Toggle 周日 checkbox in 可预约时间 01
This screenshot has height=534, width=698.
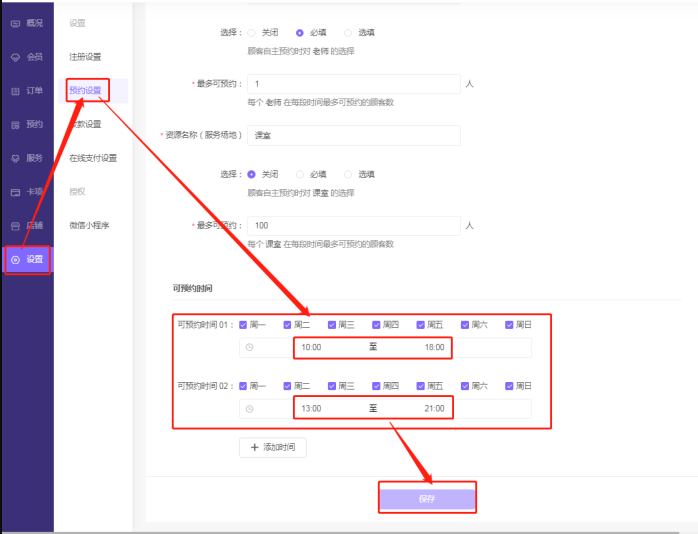point(509,325)
